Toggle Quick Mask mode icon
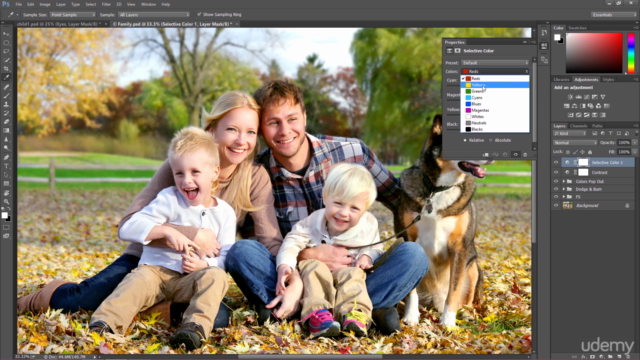This screenshot has width=640, height=360. point(6,227)
